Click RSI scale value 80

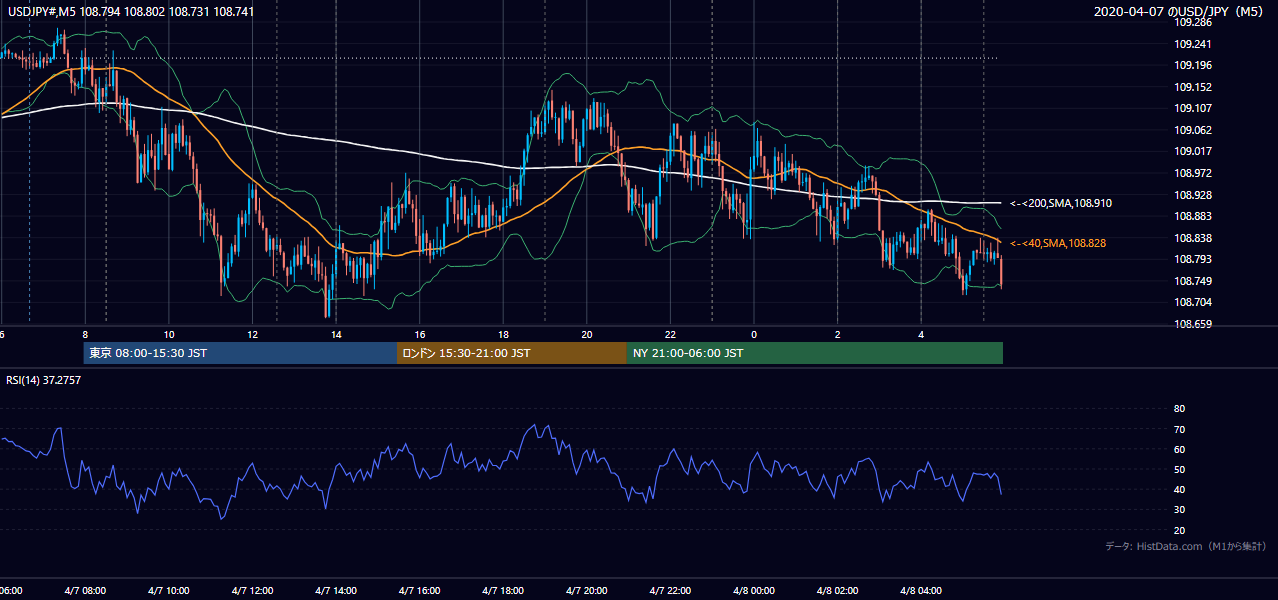[1179, 409]
